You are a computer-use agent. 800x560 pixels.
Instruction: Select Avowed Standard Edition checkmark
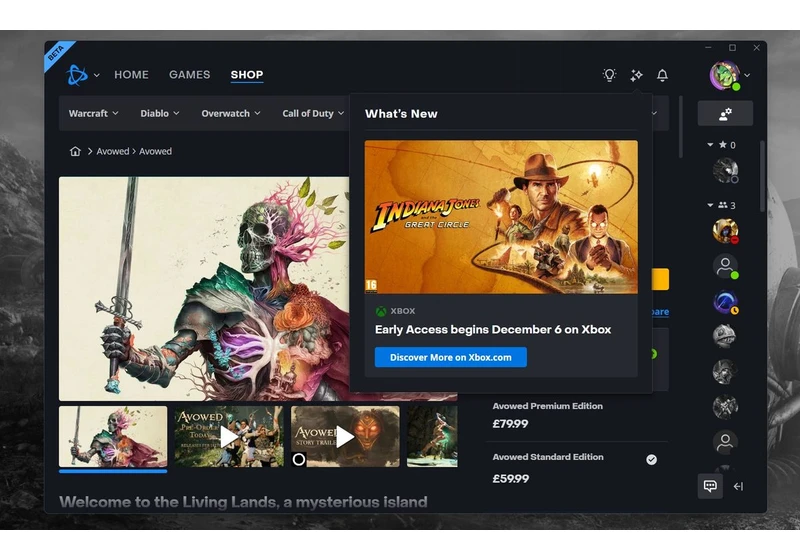(x=652, y=460)
